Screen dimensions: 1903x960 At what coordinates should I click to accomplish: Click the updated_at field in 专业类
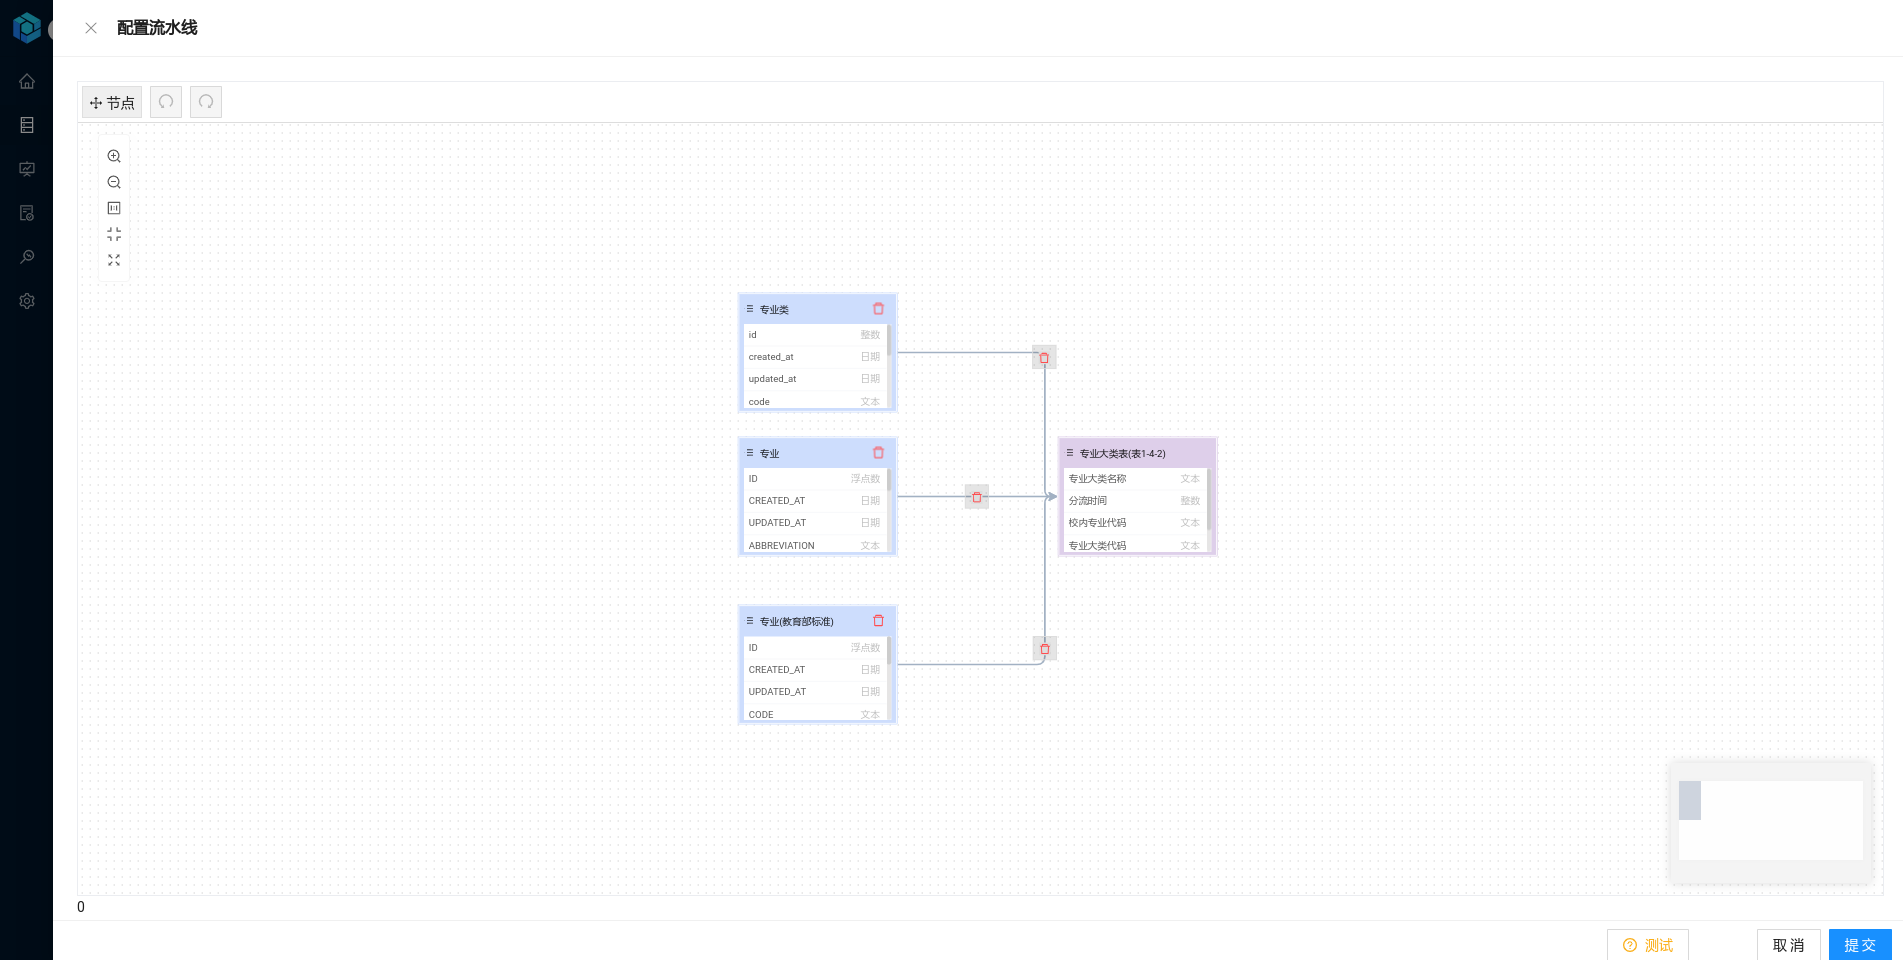point(814,379)
